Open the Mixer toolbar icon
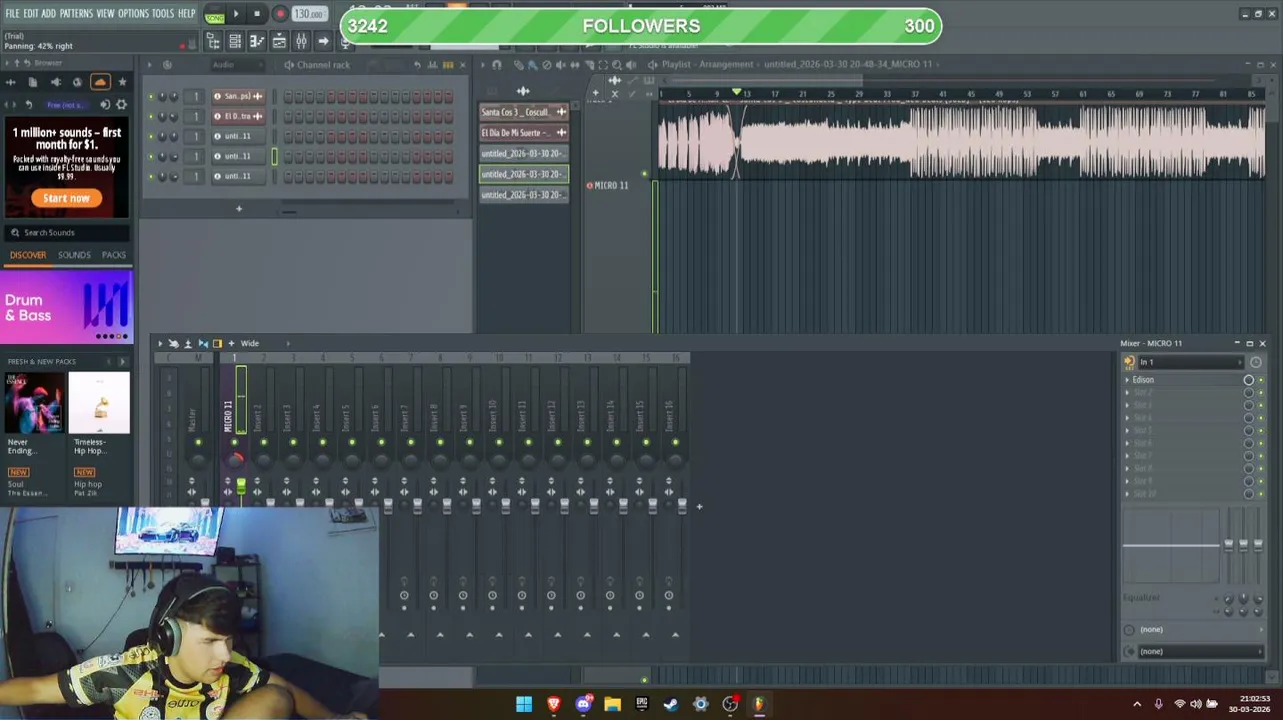Viewport: 1283px width, 720px height. tap(301, 41)
